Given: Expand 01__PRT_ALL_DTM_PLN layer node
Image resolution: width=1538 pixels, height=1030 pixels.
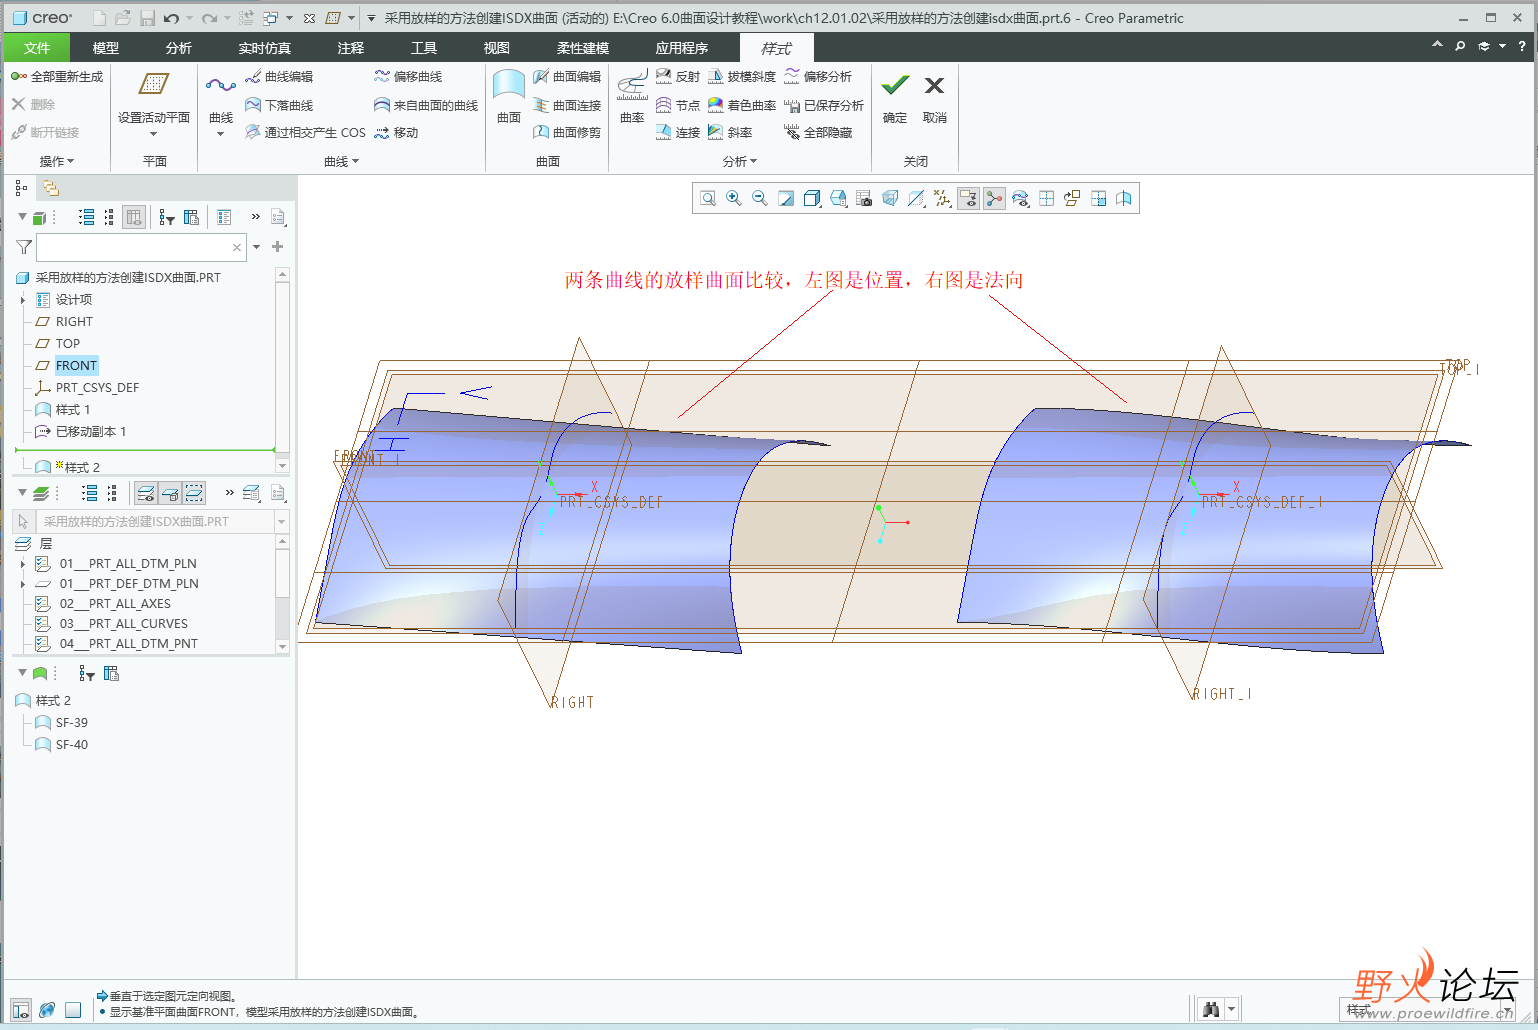Looking at the screenshot, I should tap(23, 564).
